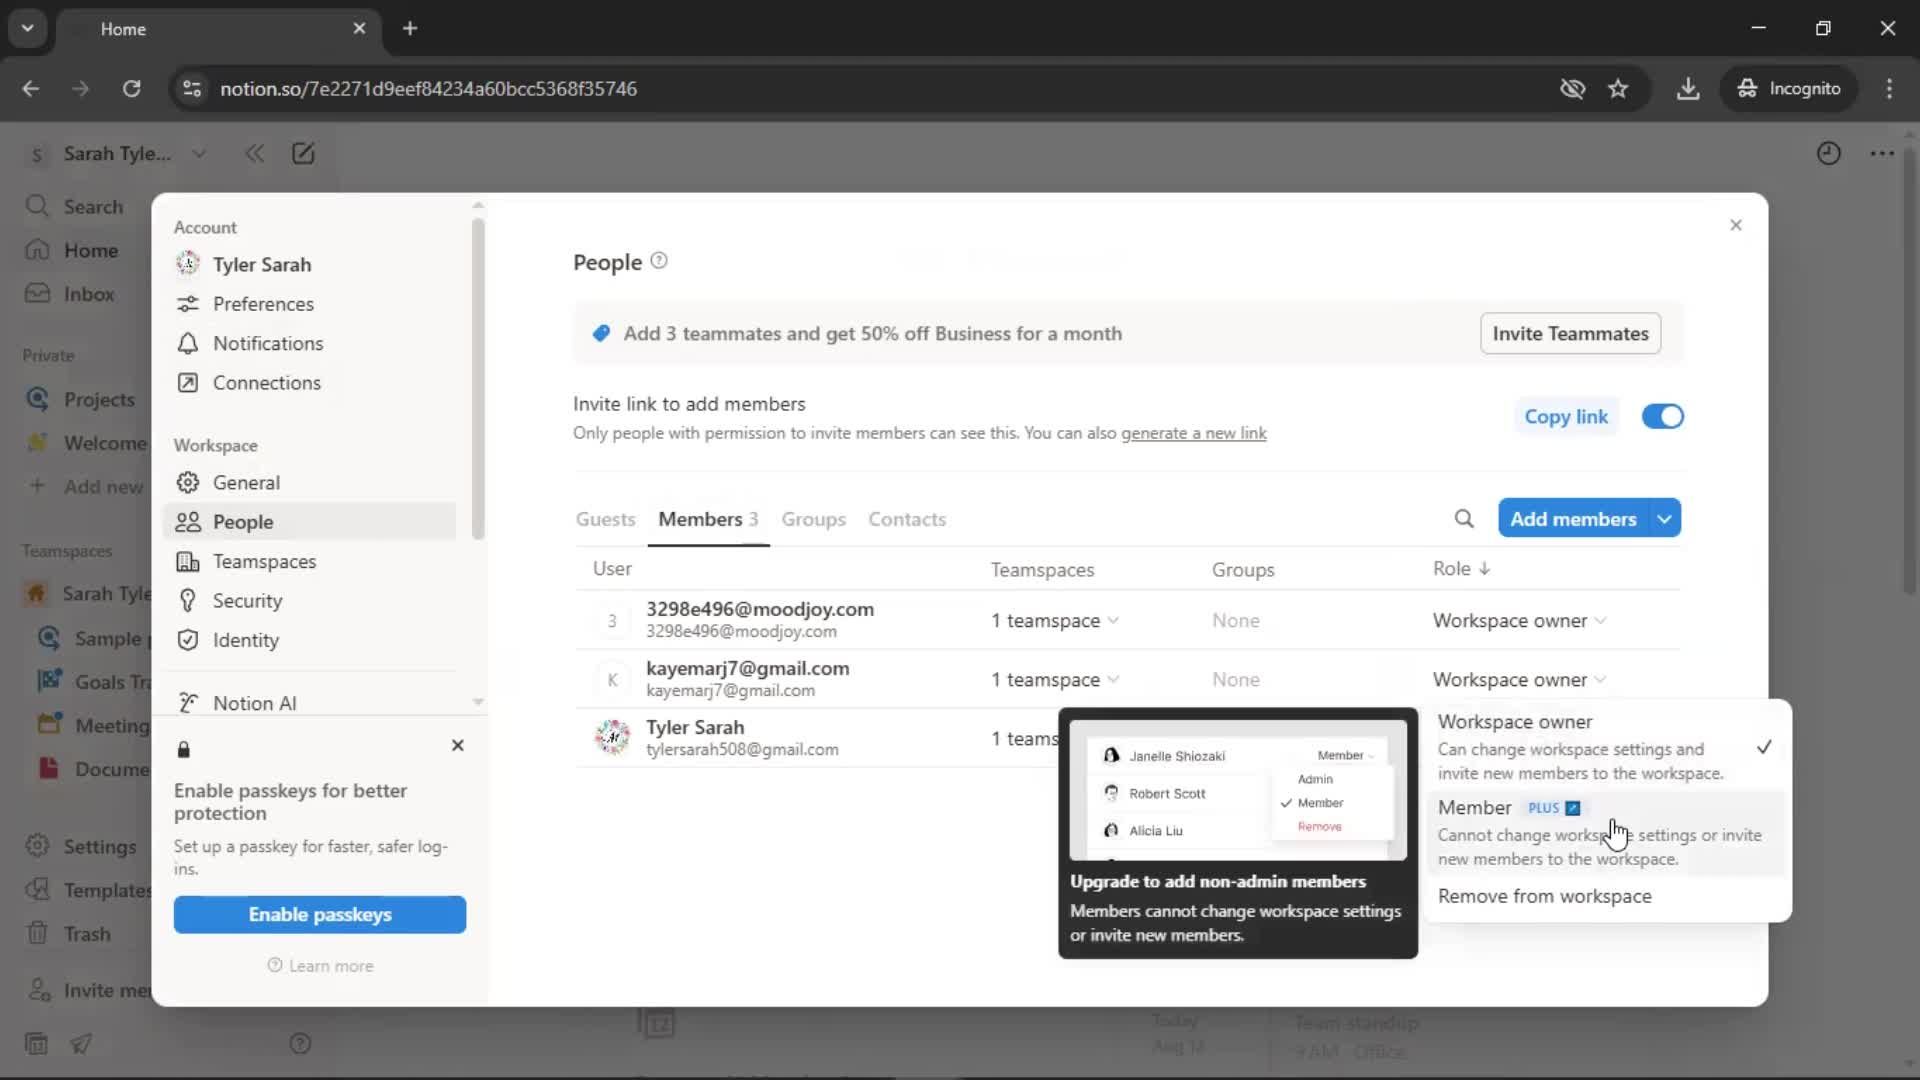This screenshot has height=1080, width=1920.
Task: Click the settings sidebar scrollbar
Action: coord(478,380)
